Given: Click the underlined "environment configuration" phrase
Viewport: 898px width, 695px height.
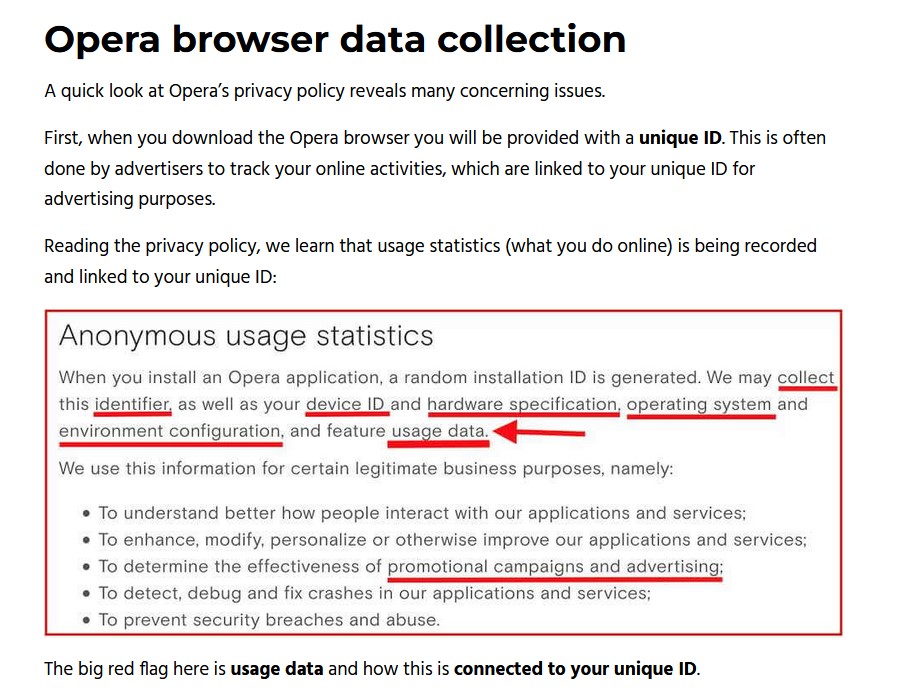Looking at the screenshot, I should tap(170, 431).
